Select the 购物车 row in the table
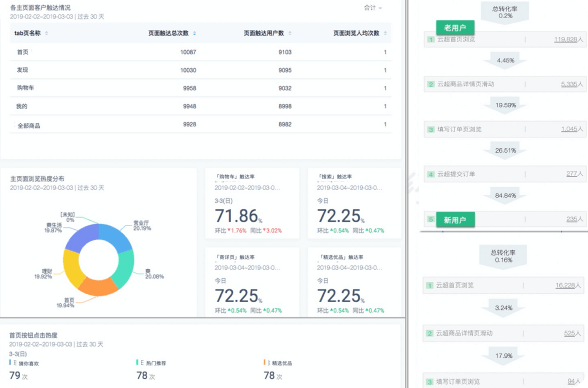588x388 pixels. 201,88
